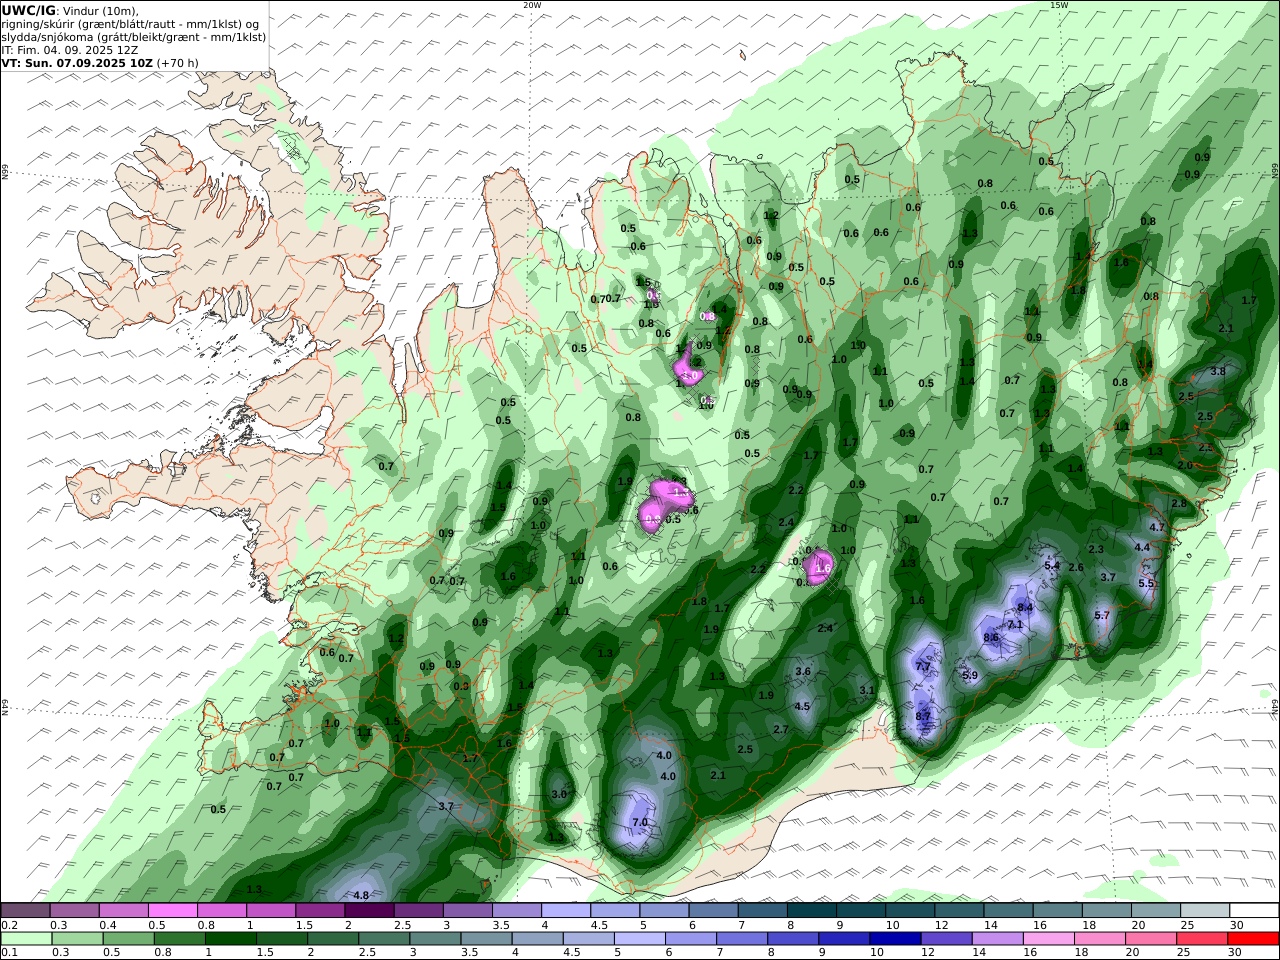Image resolution: width=1280 pixels, height=960 pixels.
Task: Click the bottom-row blue swatch between 7 and 8
Action: tap(742, 938)
